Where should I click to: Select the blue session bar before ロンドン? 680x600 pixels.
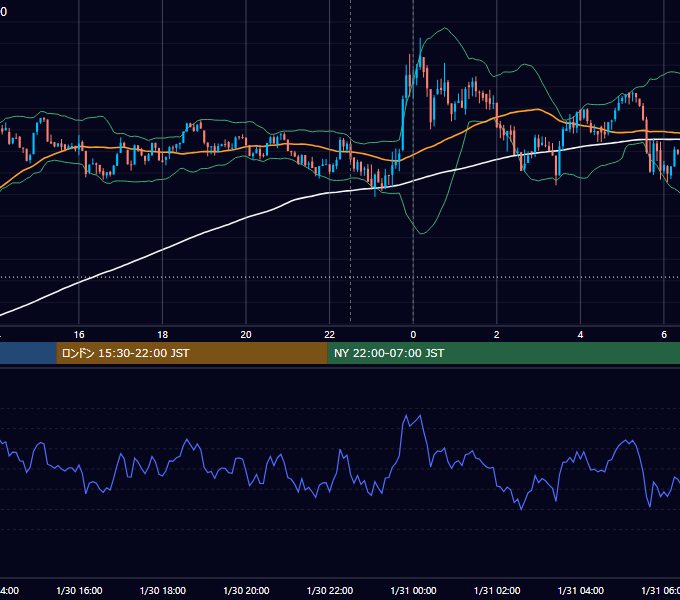tap(28, 353)
